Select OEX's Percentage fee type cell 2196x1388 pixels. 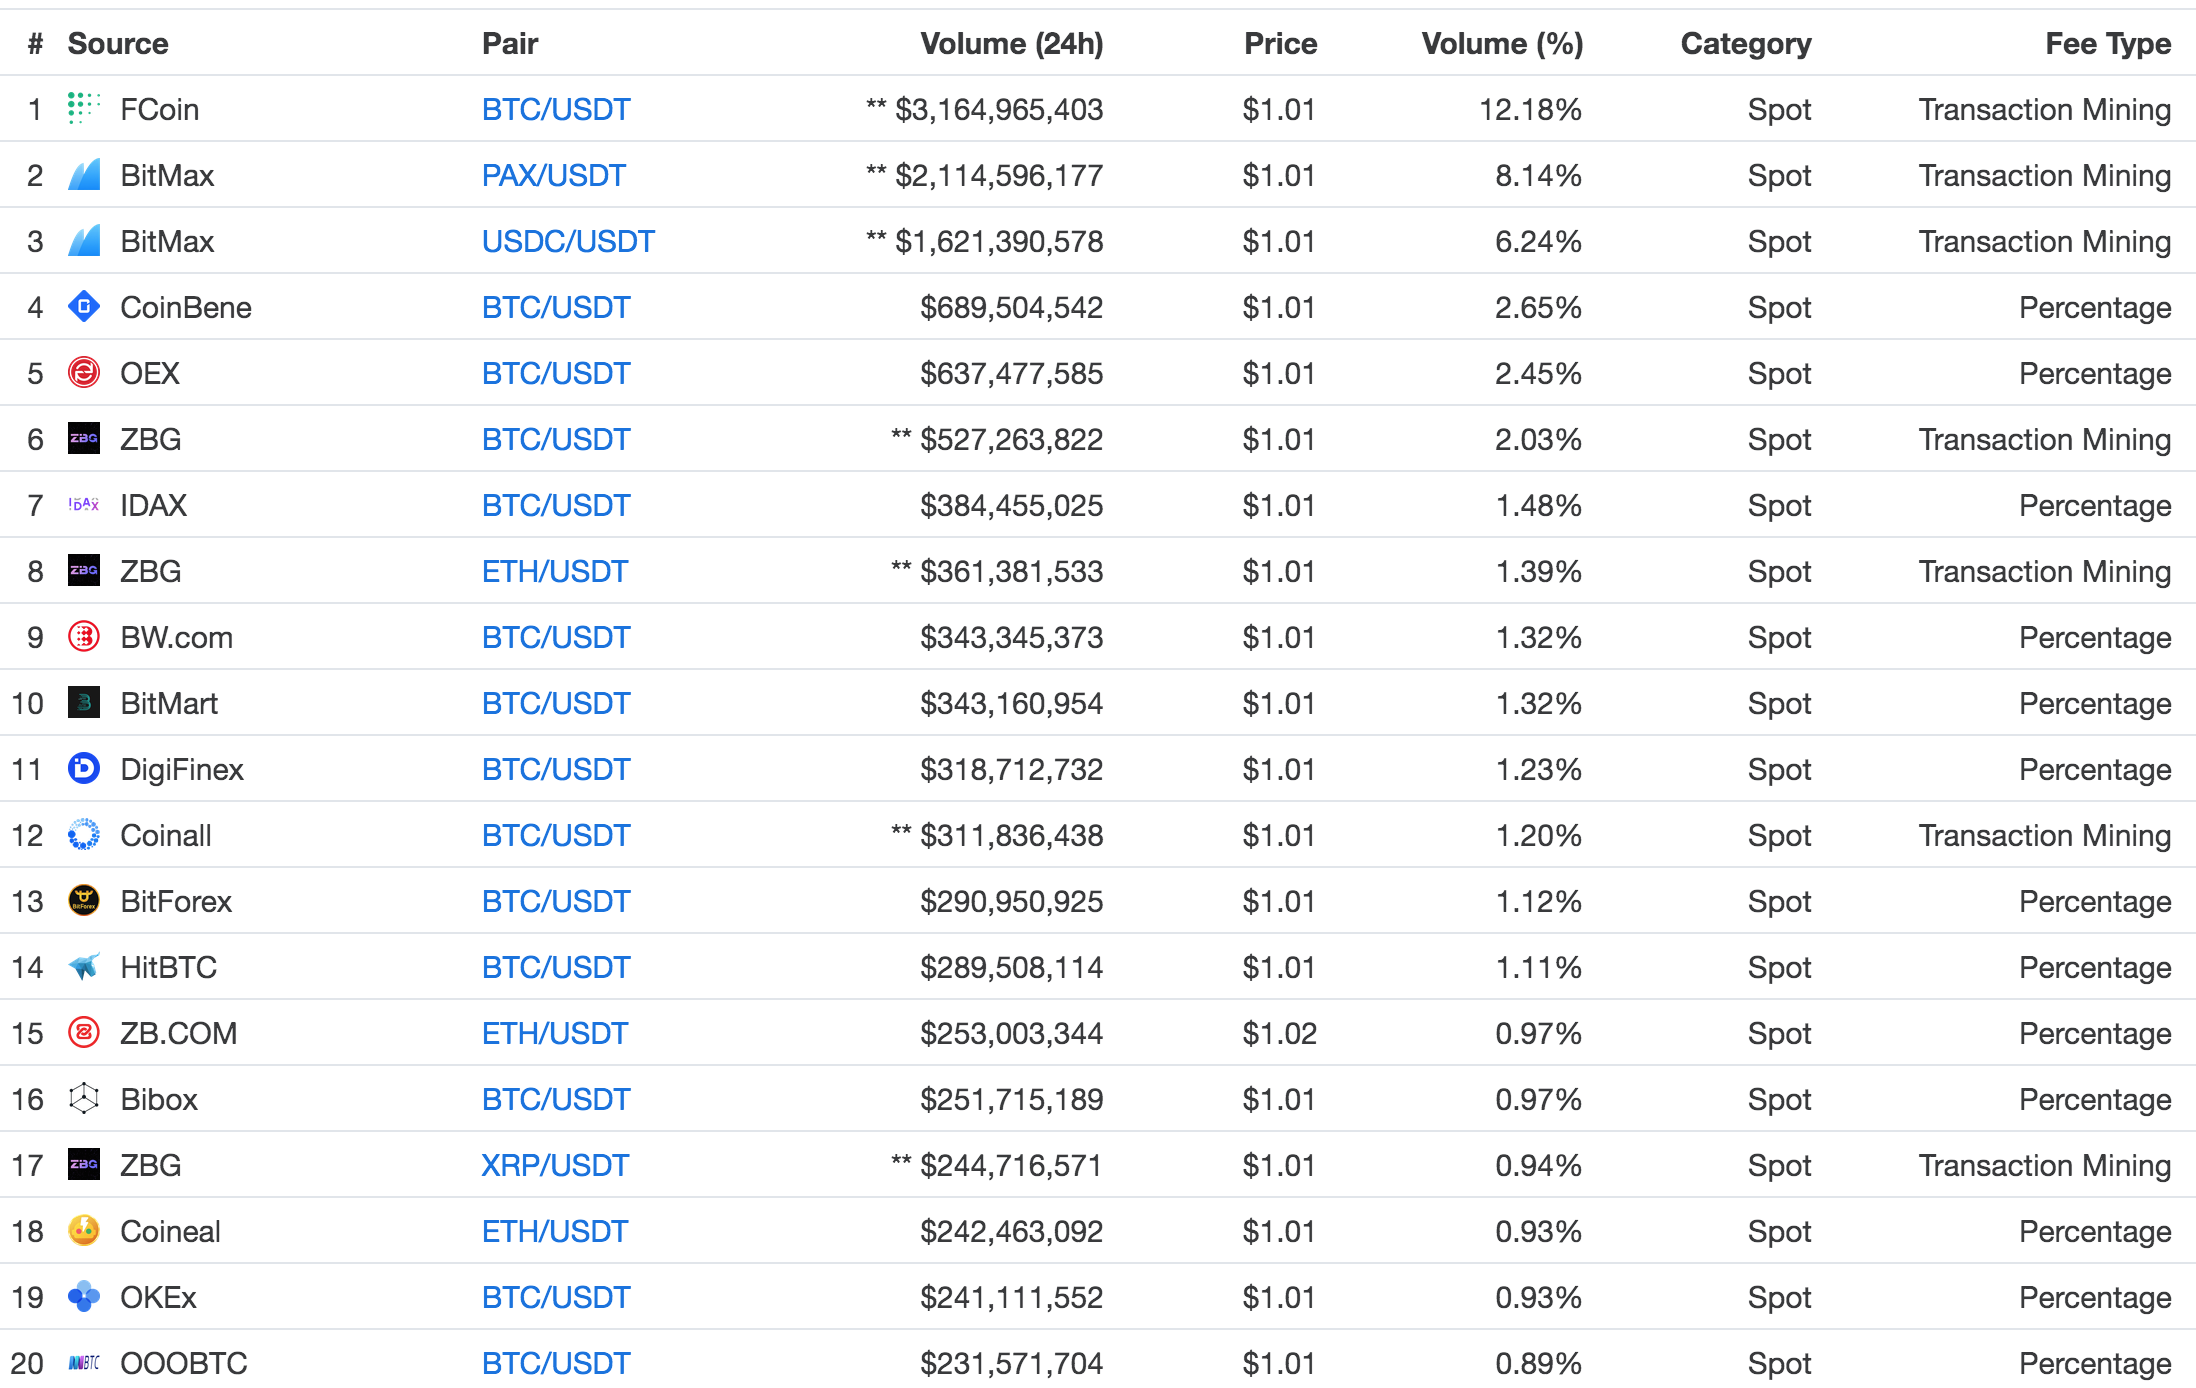pos(2095,373)
